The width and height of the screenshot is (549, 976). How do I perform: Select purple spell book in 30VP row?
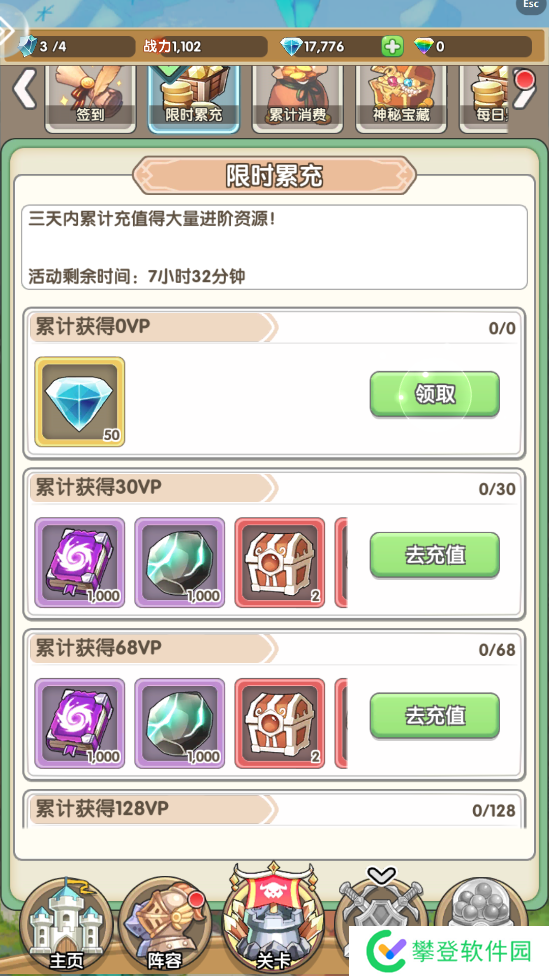point(80,562)
